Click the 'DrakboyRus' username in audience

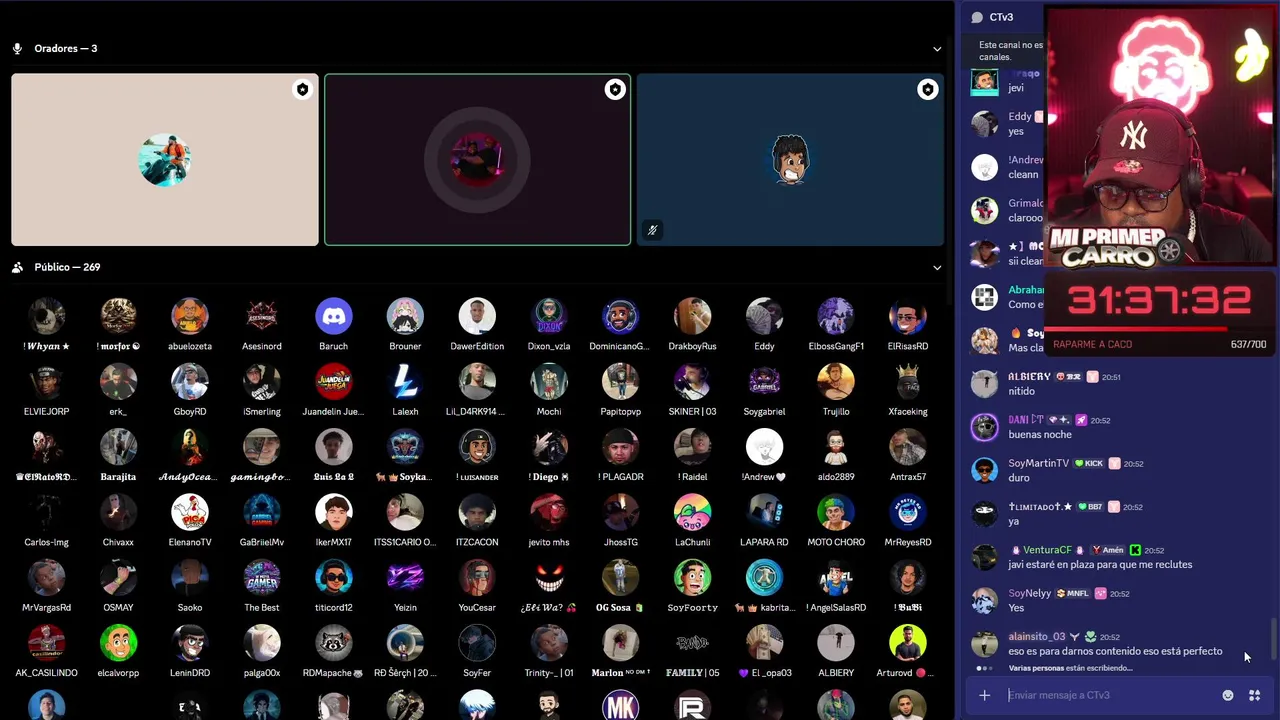pyautogui.click(x=692, y=346)
